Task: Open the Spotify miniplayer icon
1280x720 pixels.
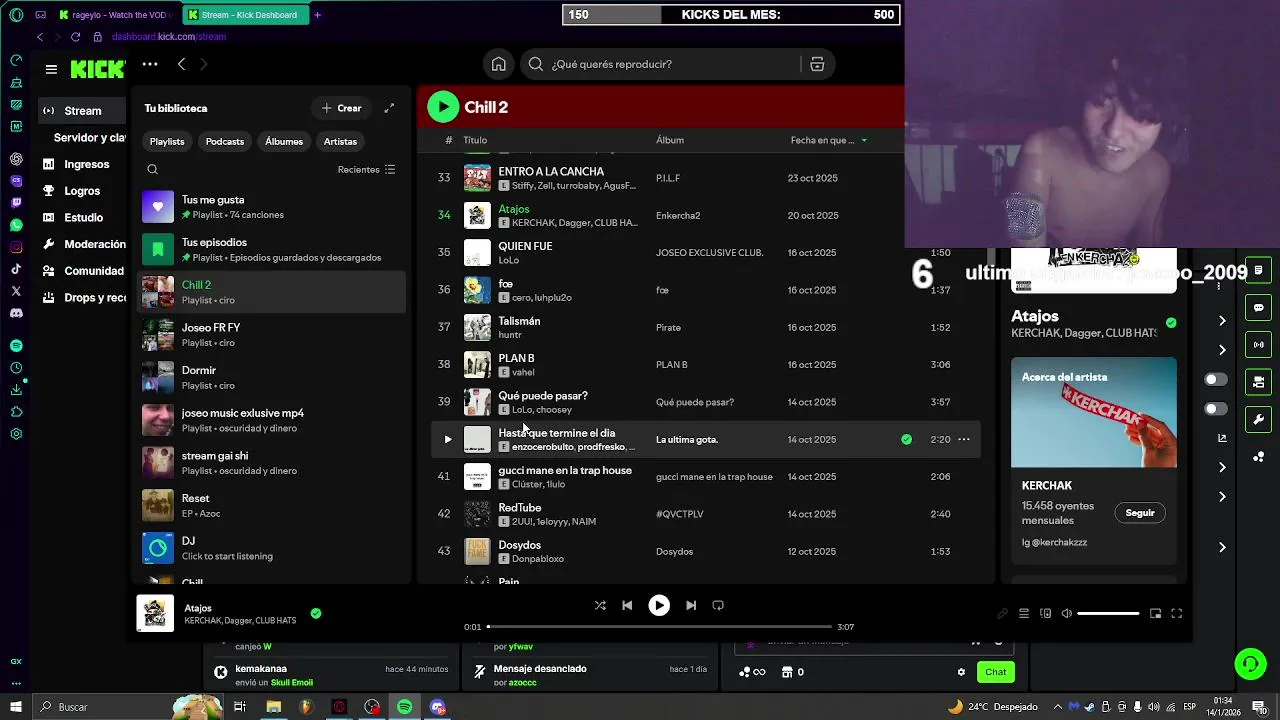Action: pyautogui.click(x=1155, y=614)
